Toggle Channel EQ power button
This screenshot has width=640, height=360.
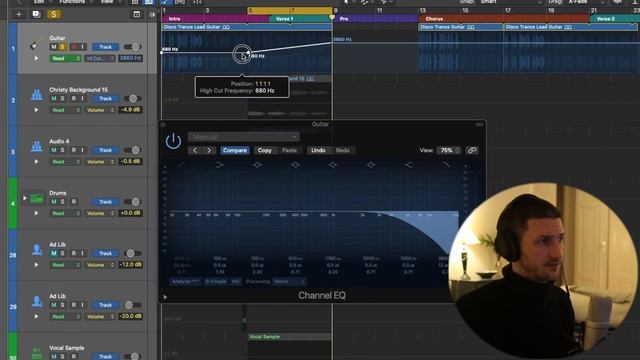(x=173, y=141)
